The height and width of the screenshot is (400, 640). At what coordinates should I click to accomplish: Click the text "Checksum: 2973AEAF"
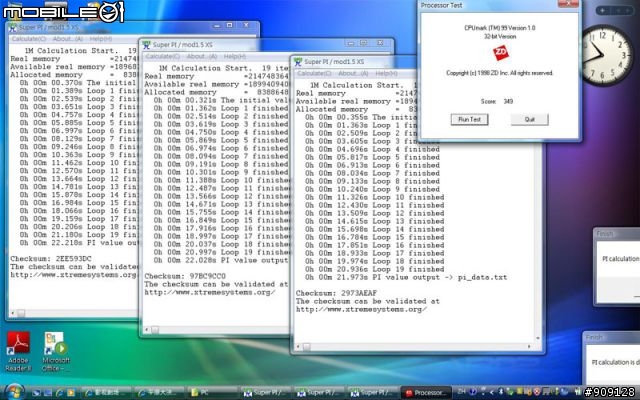click(x=336, y=293)
